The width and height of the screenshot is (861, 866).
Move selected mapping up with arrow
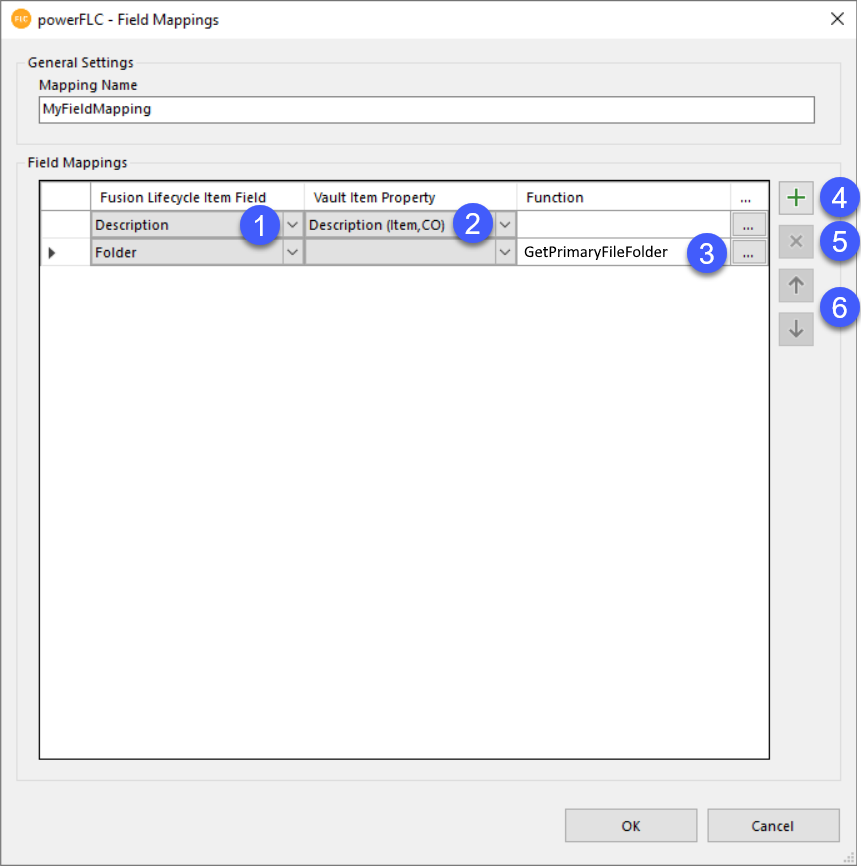click(796, 285)
